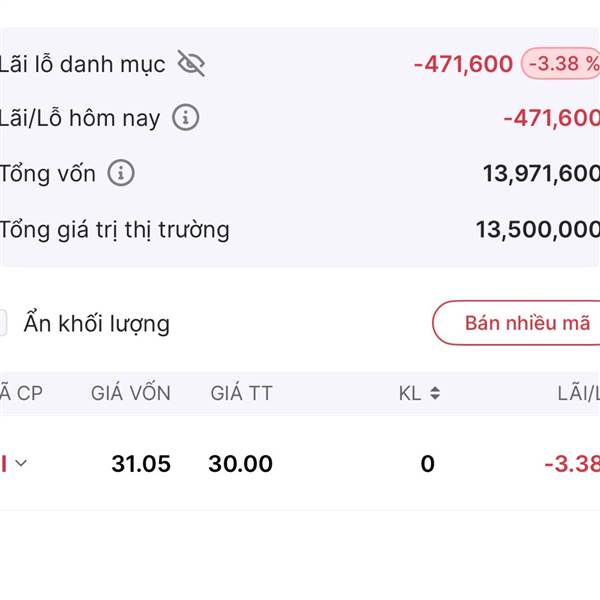Click the 31.05 cost price cell
Screen dimensions: 600x600
(x=141, y=464)
